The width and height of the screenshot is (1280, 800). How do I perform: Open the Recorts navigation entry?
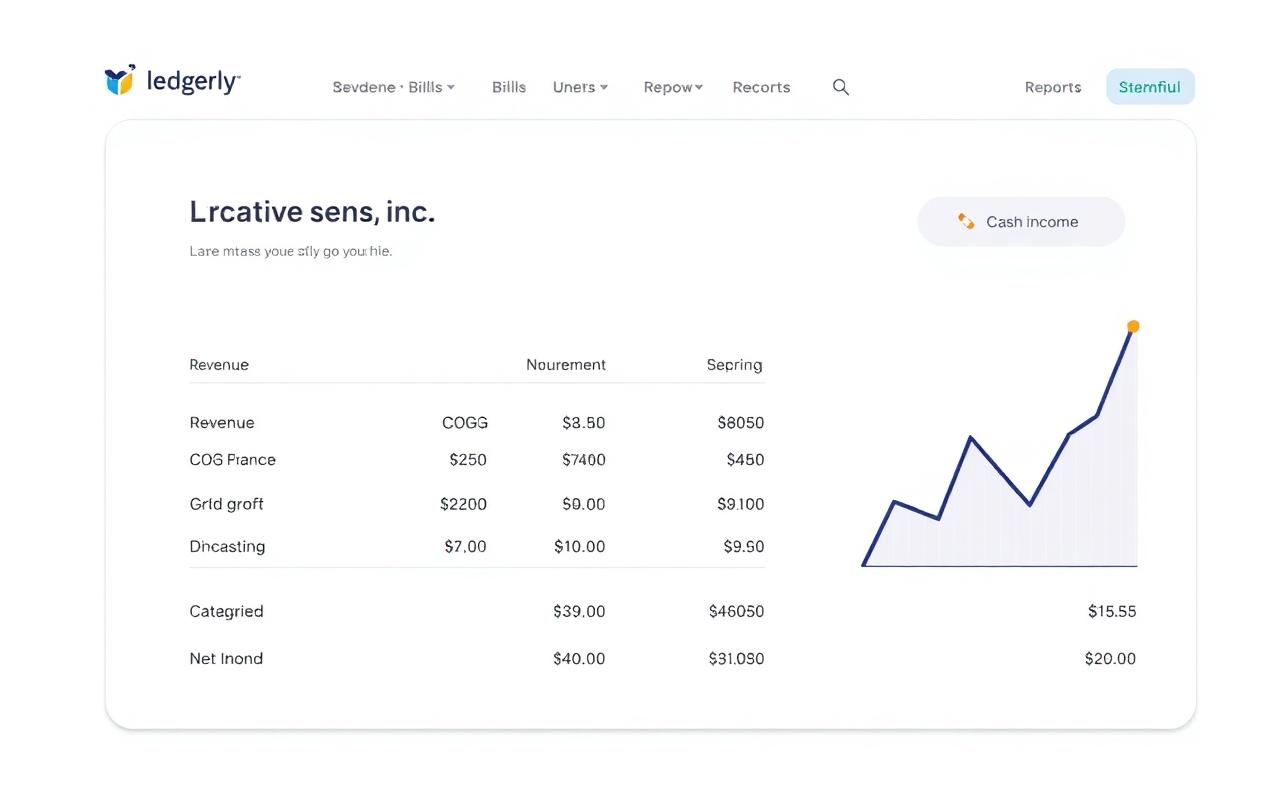tap(761, 87)
